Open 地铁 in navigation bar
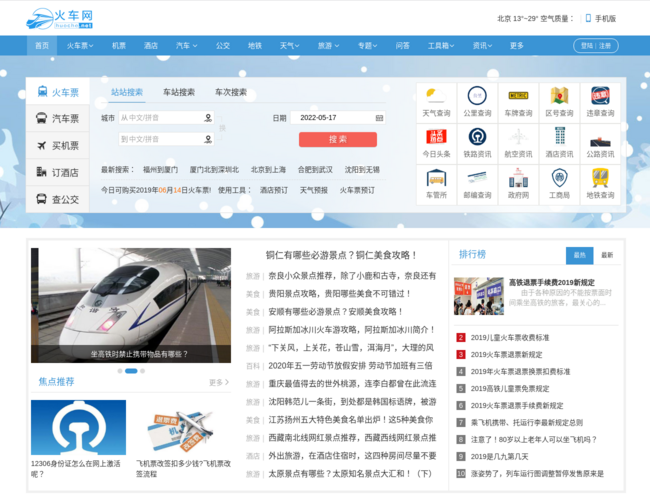The image size is (650, 500). click(255, 46)
